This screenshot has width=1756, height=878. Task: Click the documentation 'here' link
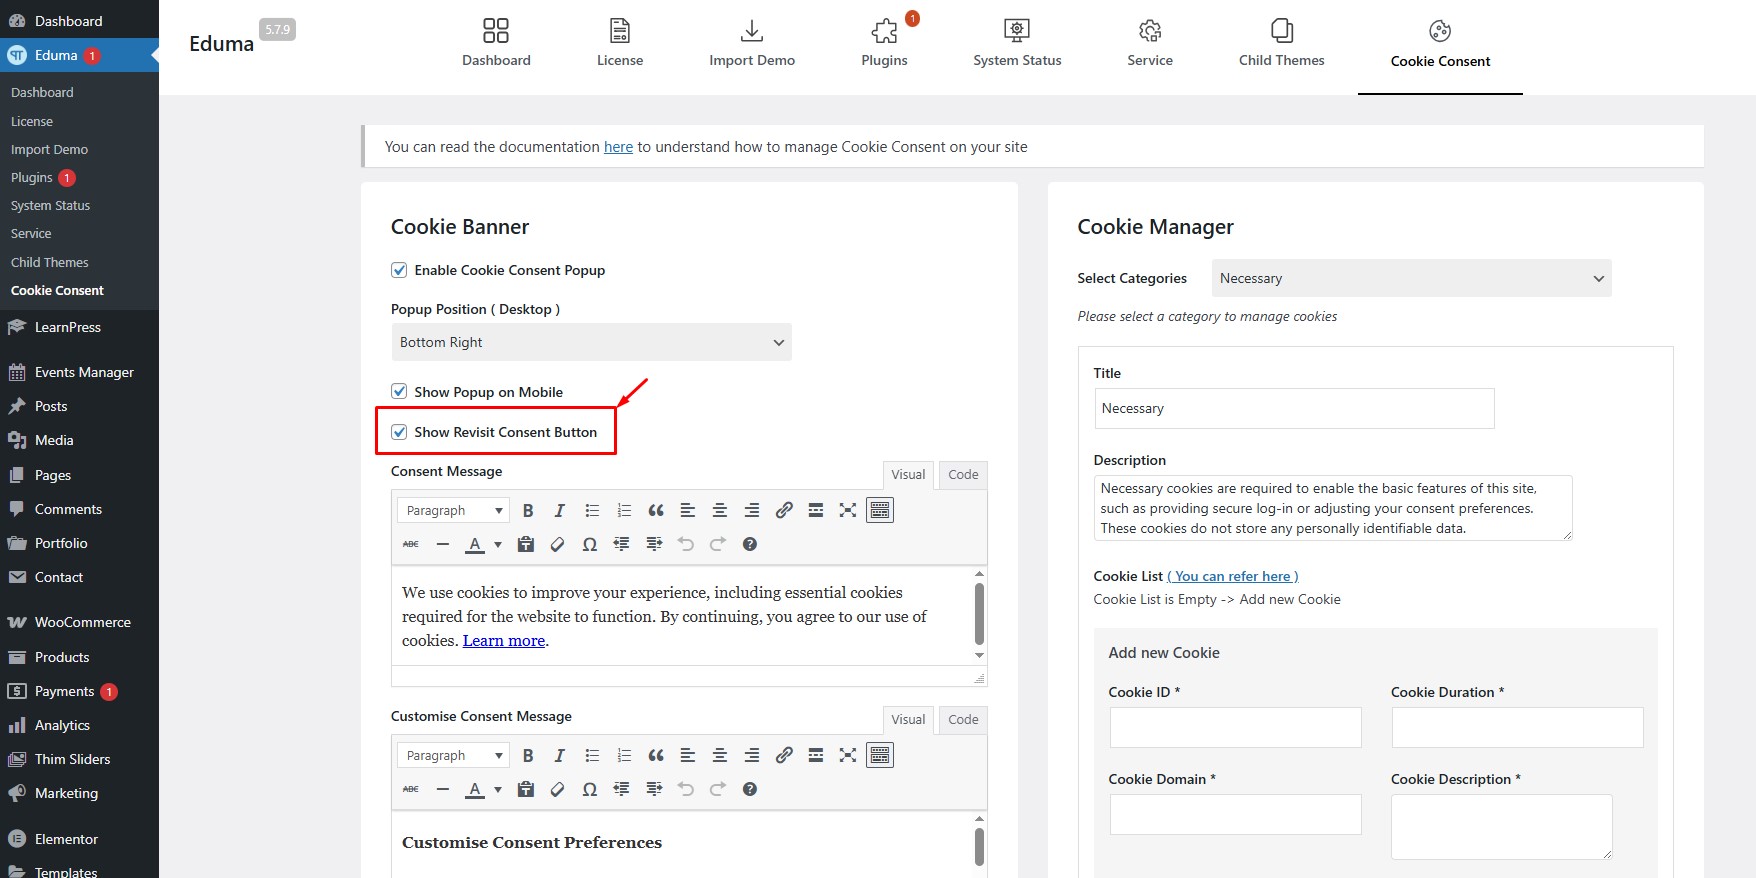[618, 147]
